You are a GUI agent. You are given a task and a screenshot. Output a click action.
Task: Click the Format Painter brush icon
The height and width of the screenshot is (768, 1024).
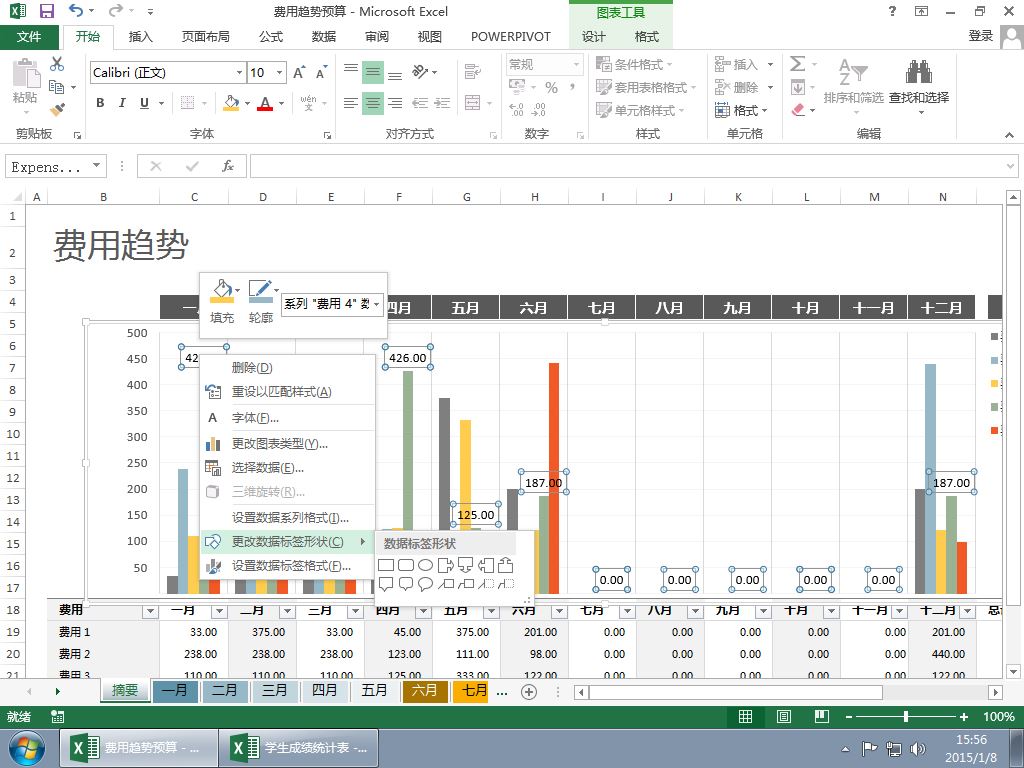pos(57,109)
